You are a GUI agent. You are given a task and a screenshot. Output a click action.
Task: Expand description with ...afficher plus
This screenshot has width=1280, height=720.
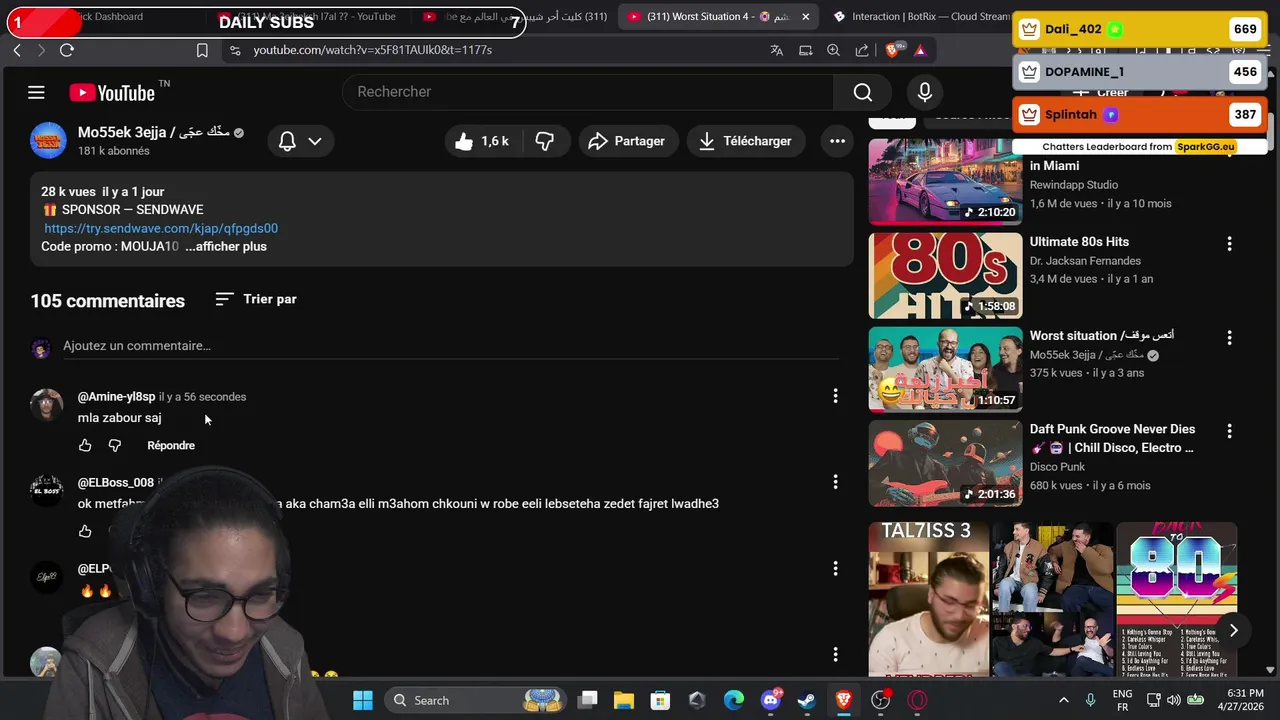coord(226,246)
